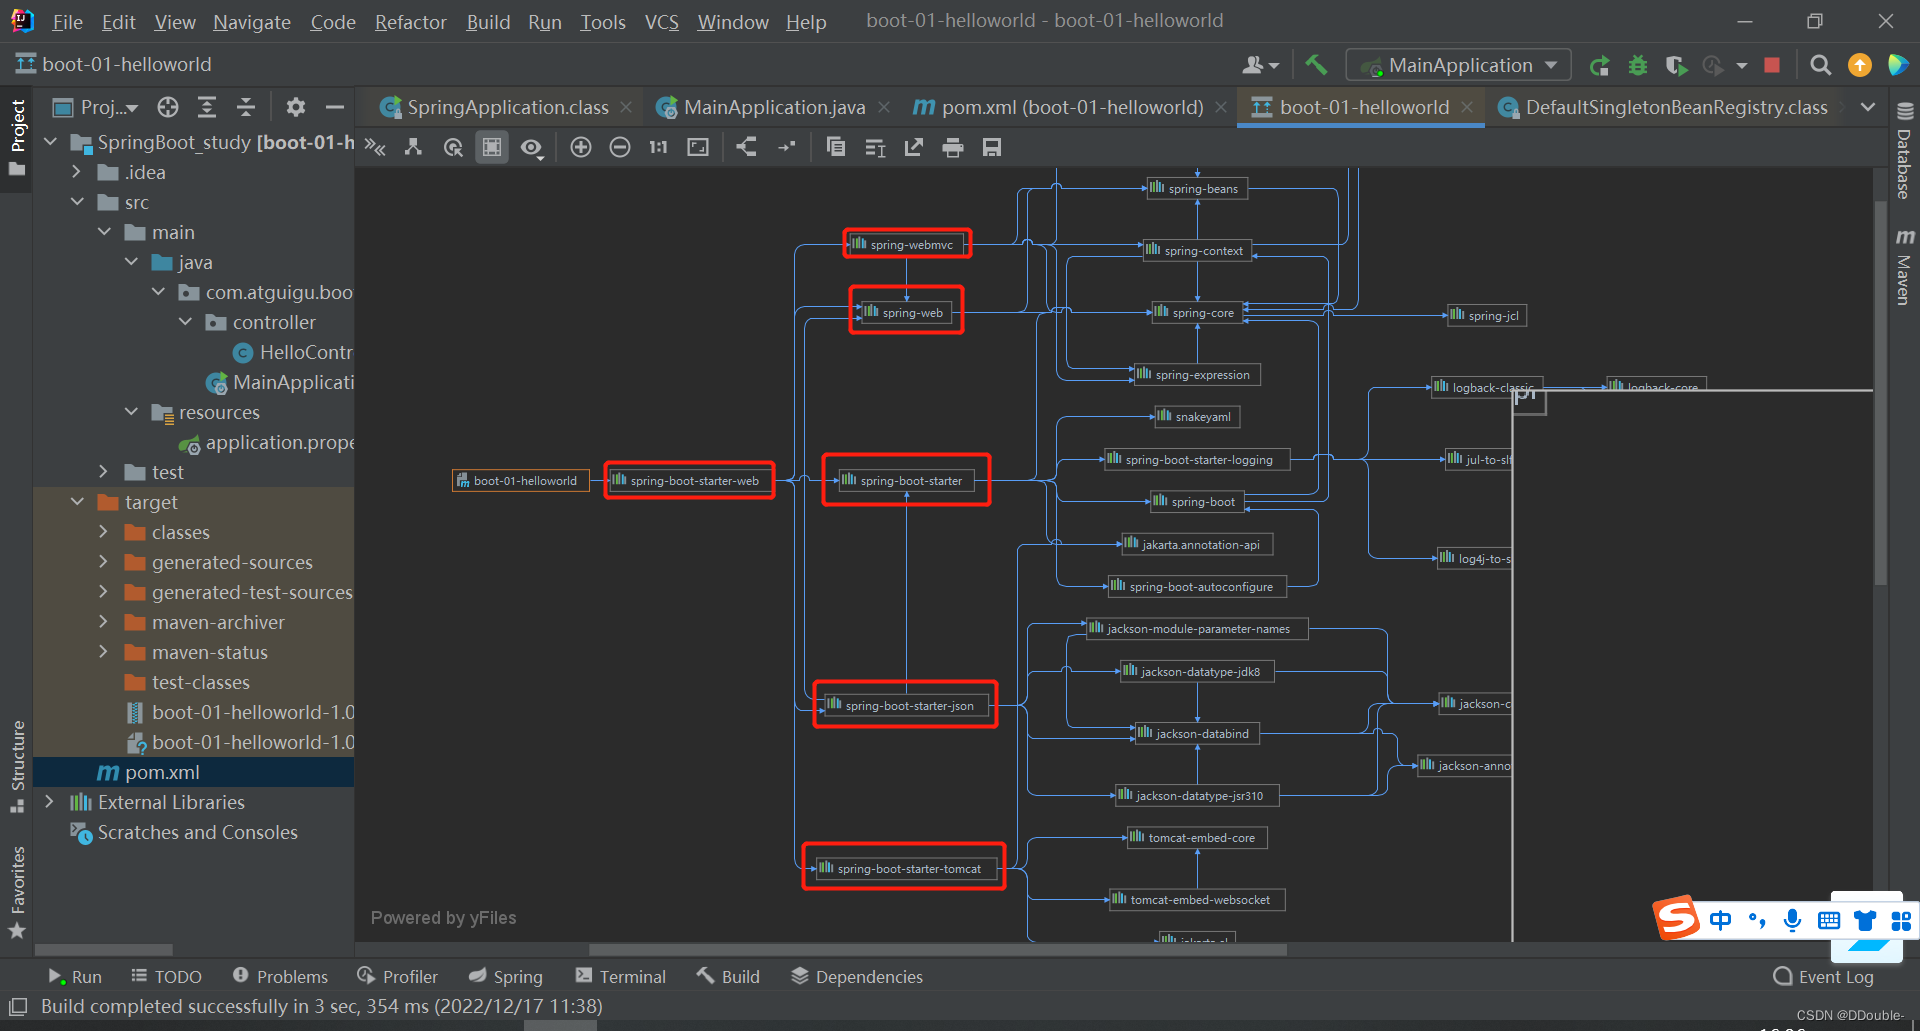Toggle the Structure tool window stripe

click(x=17, y=766)
